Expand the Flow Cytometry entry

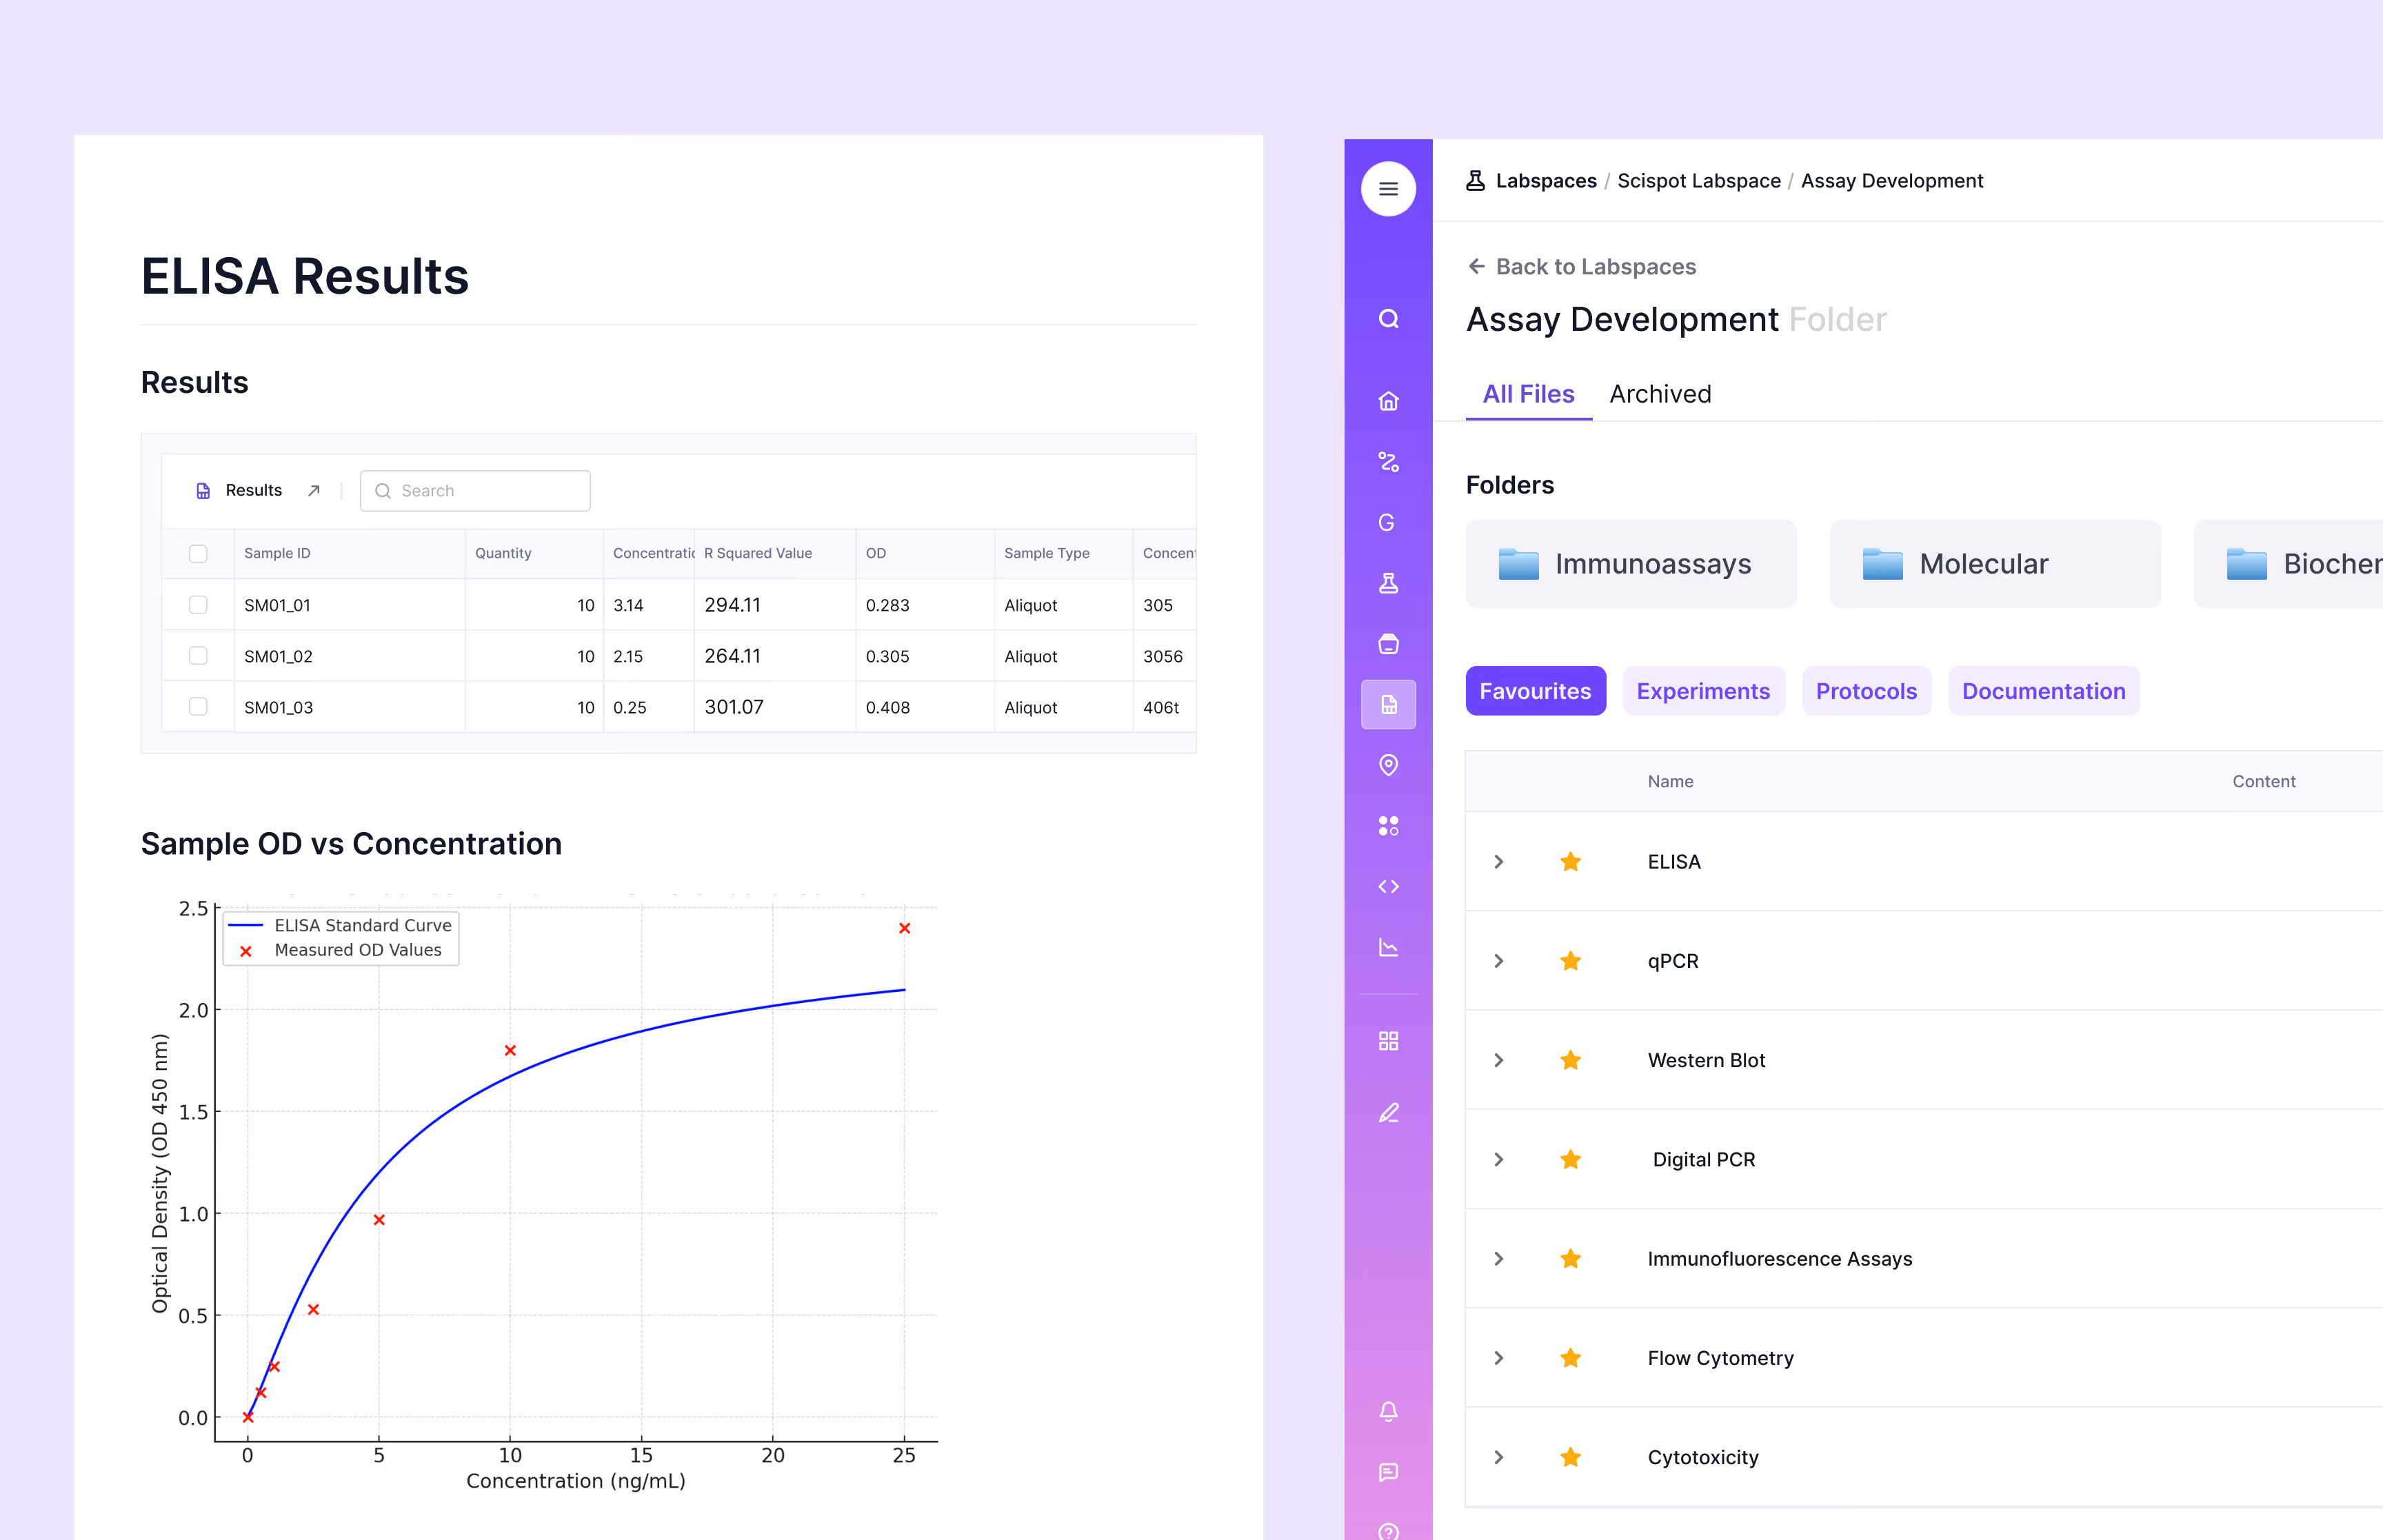(x=1498, y=1357)
